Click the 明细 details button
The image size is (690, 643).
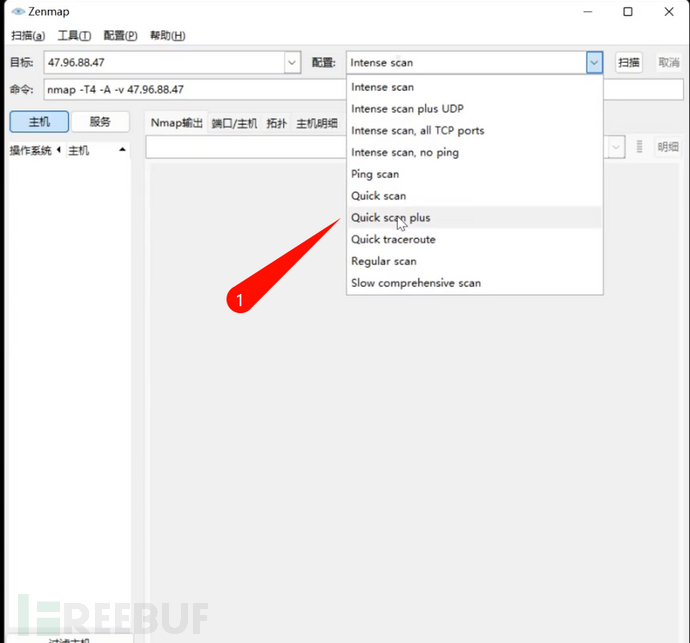point(668,147)
